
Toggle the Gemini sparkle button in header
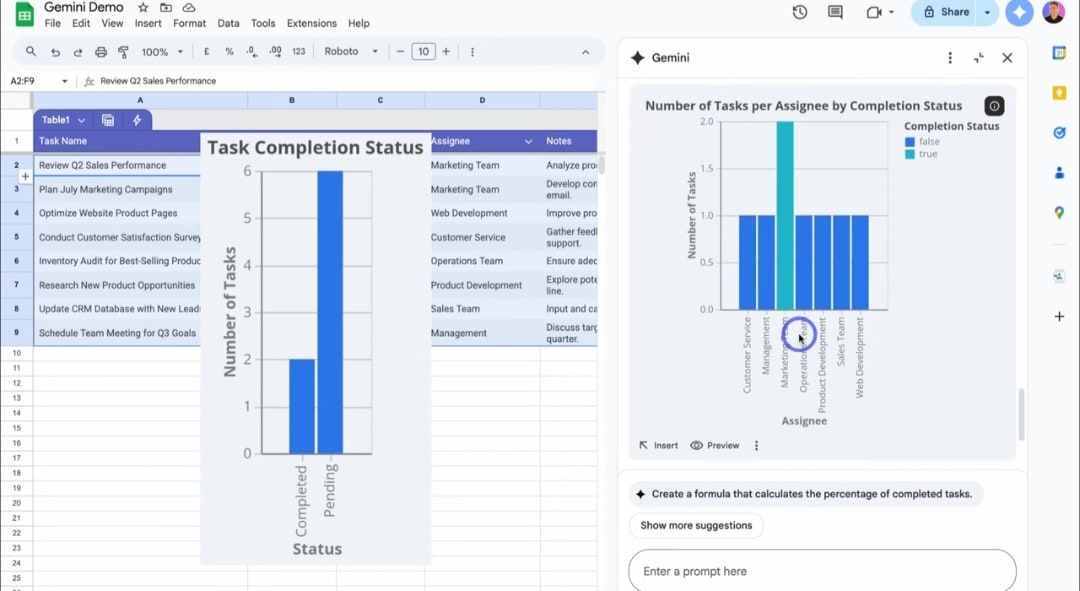point(1019,12)
